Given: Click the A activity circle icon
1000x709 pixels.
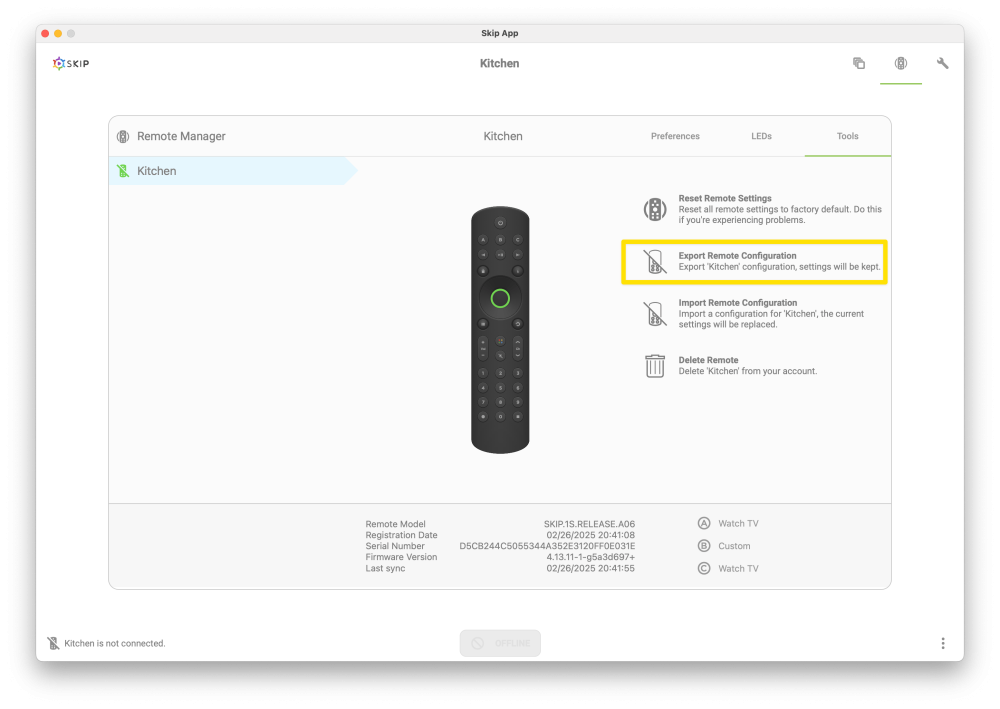Looking at the screenshot, I should coord(704,523).
